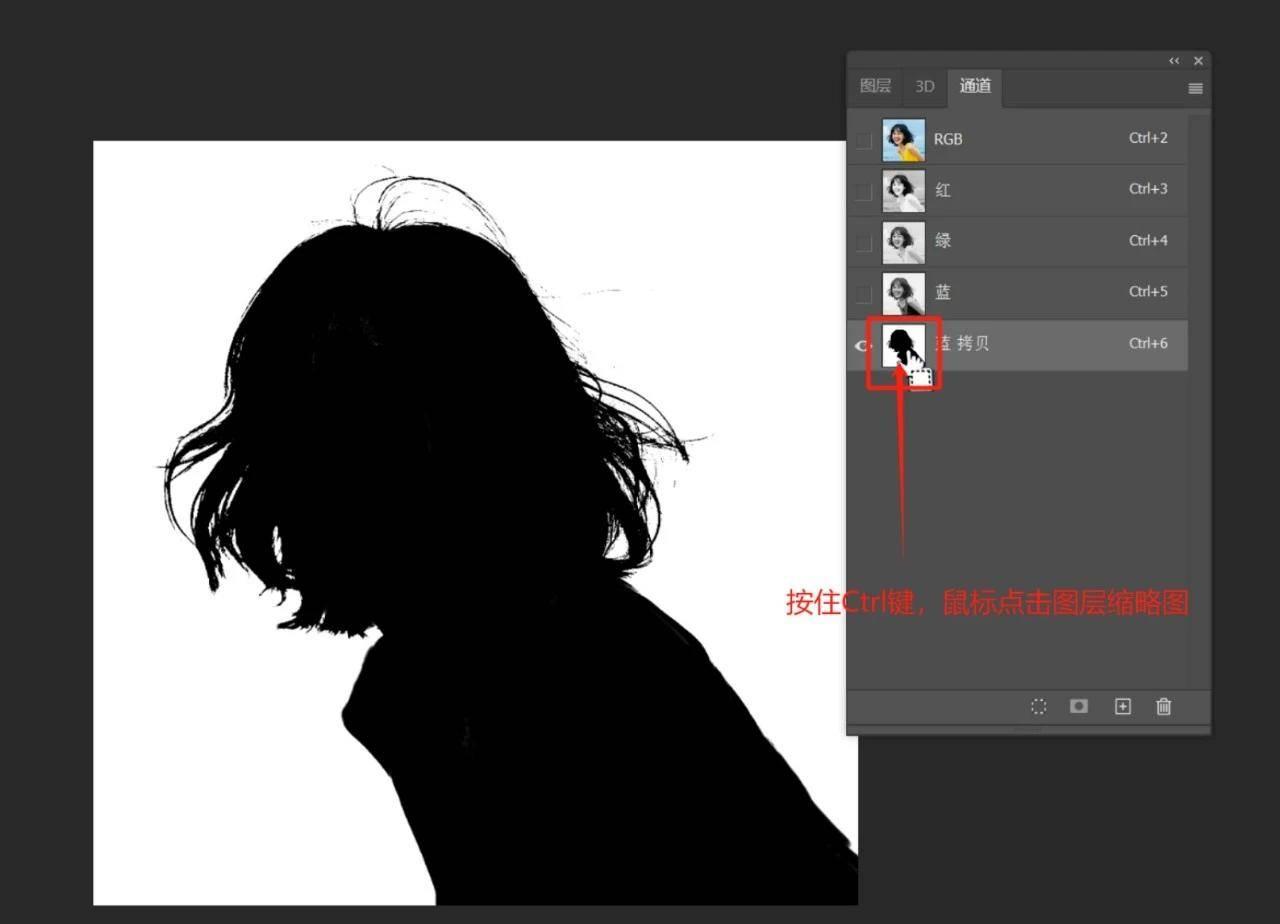The height and width of the screenshot is (924, 1280).
Task: Close the channels panel group
Action: click(x=1198, y=61)
